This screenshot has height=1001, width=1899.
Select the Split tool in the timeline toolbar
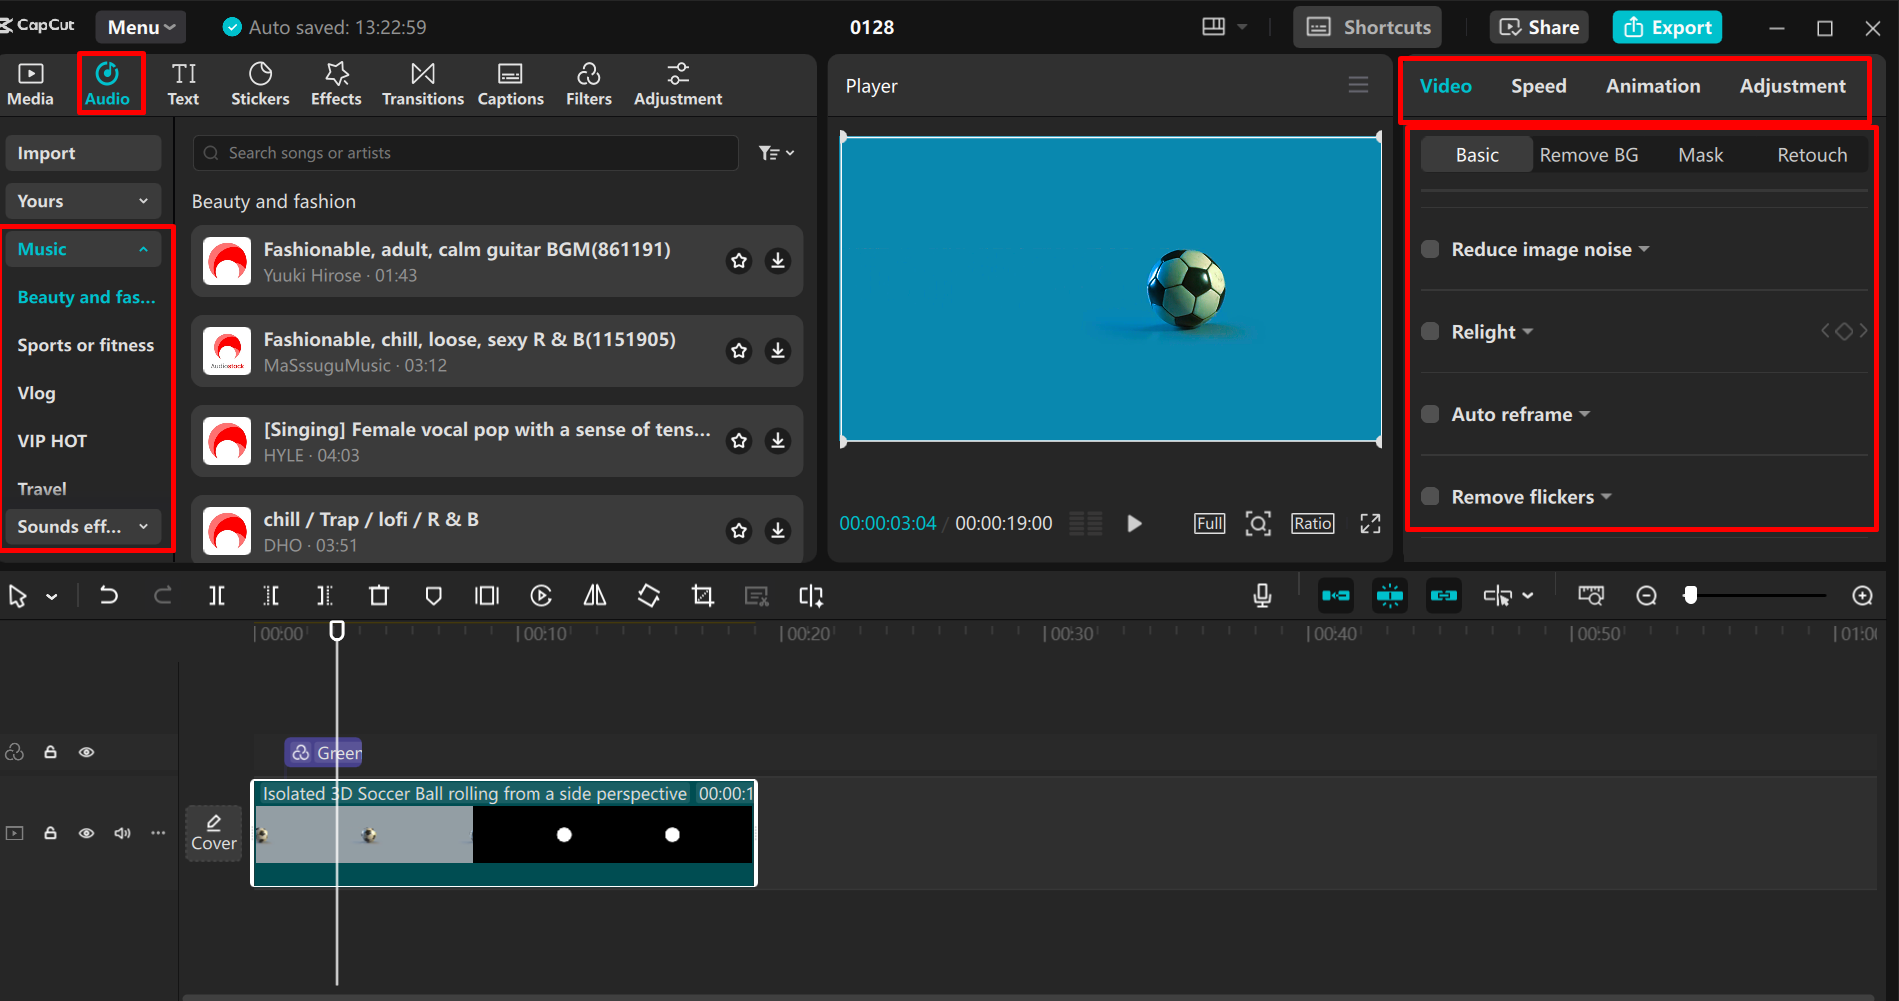pyautogui.click(x=216, y=595)
